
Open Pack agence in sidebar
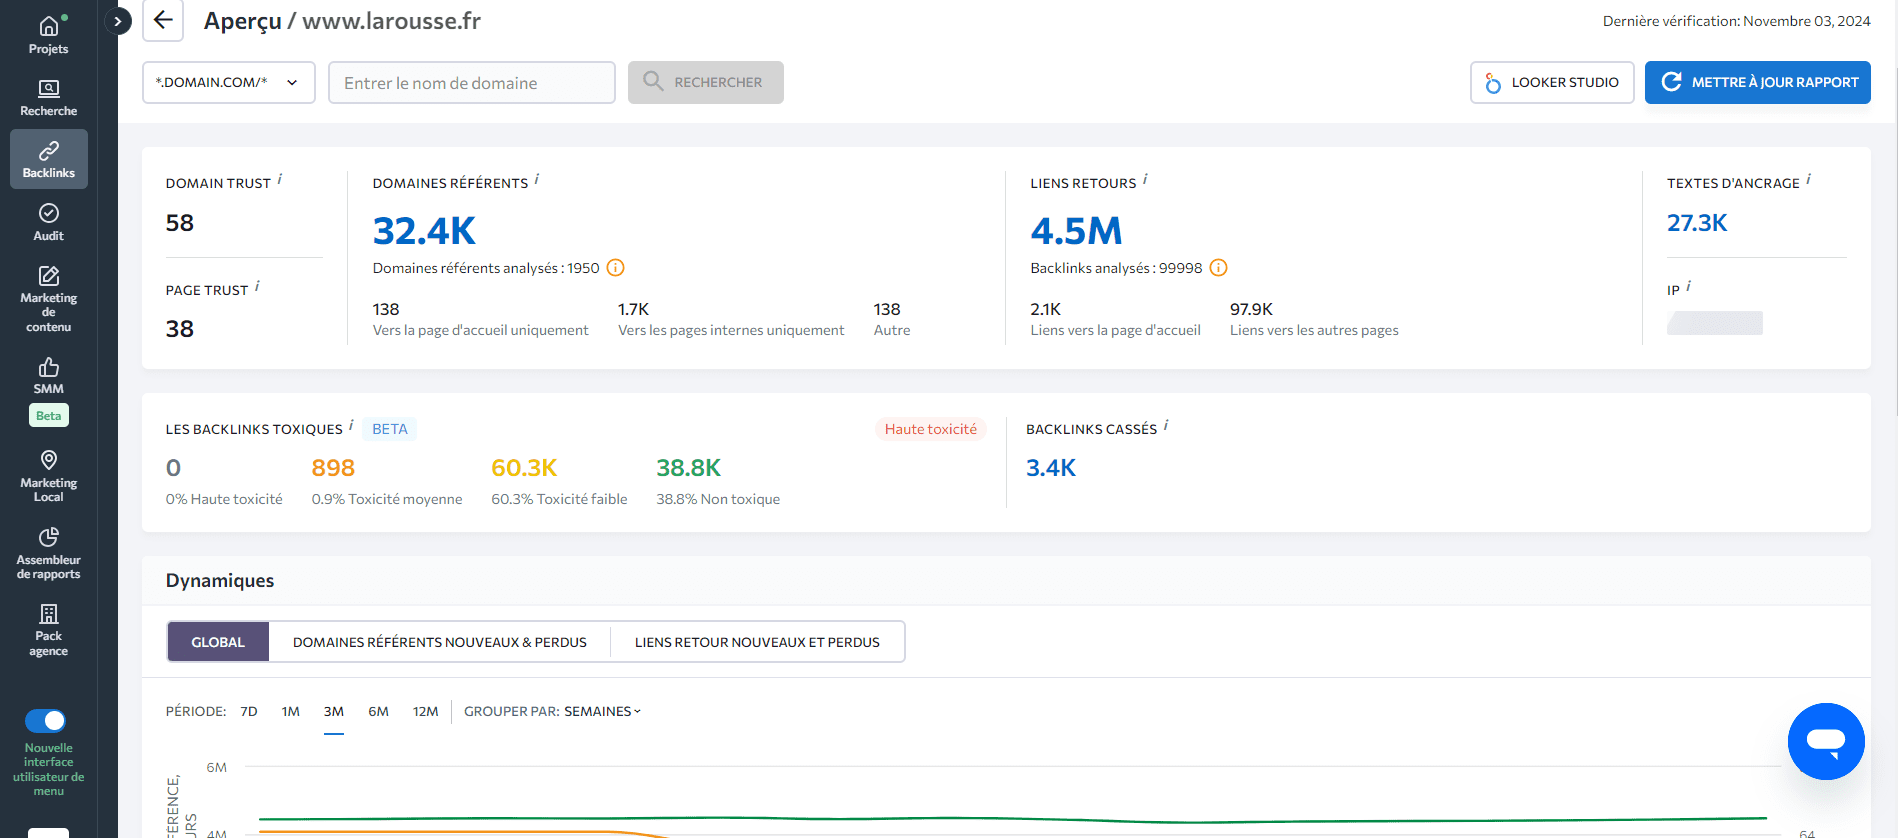(x=48, y=630)
